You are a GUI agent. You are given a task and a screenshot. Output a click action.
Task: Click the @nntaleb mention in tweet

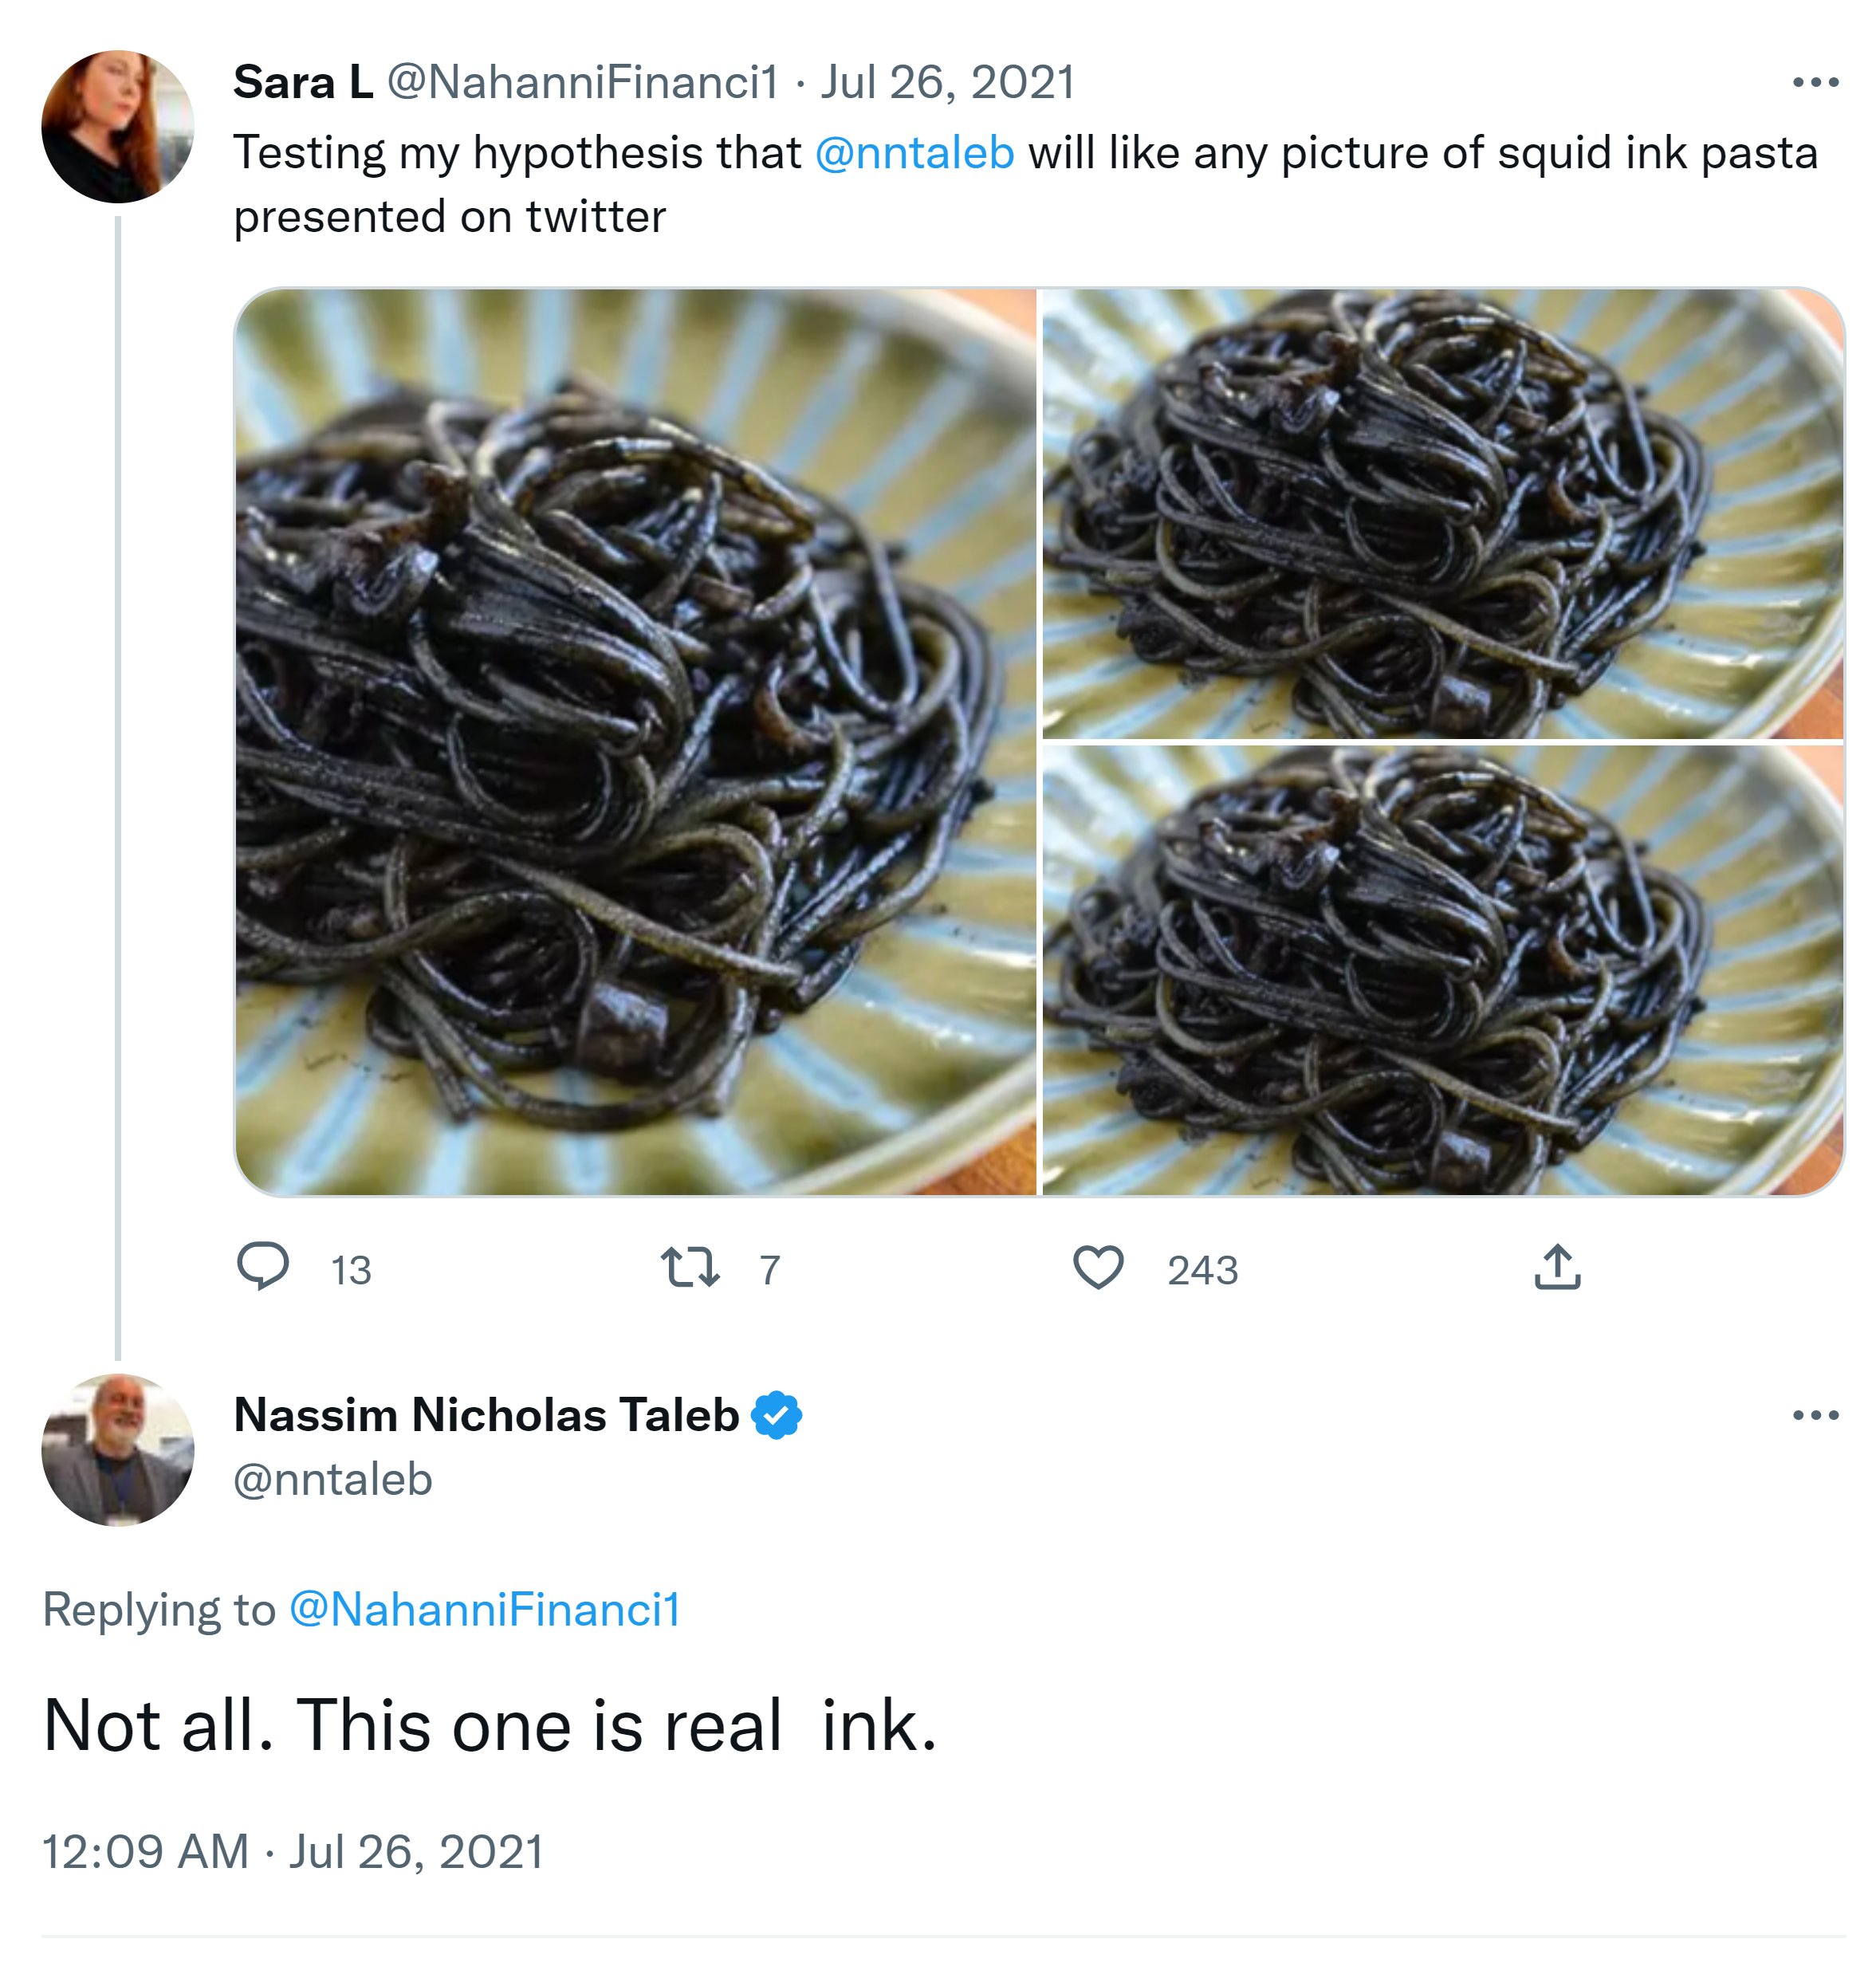tap(914, 153)
